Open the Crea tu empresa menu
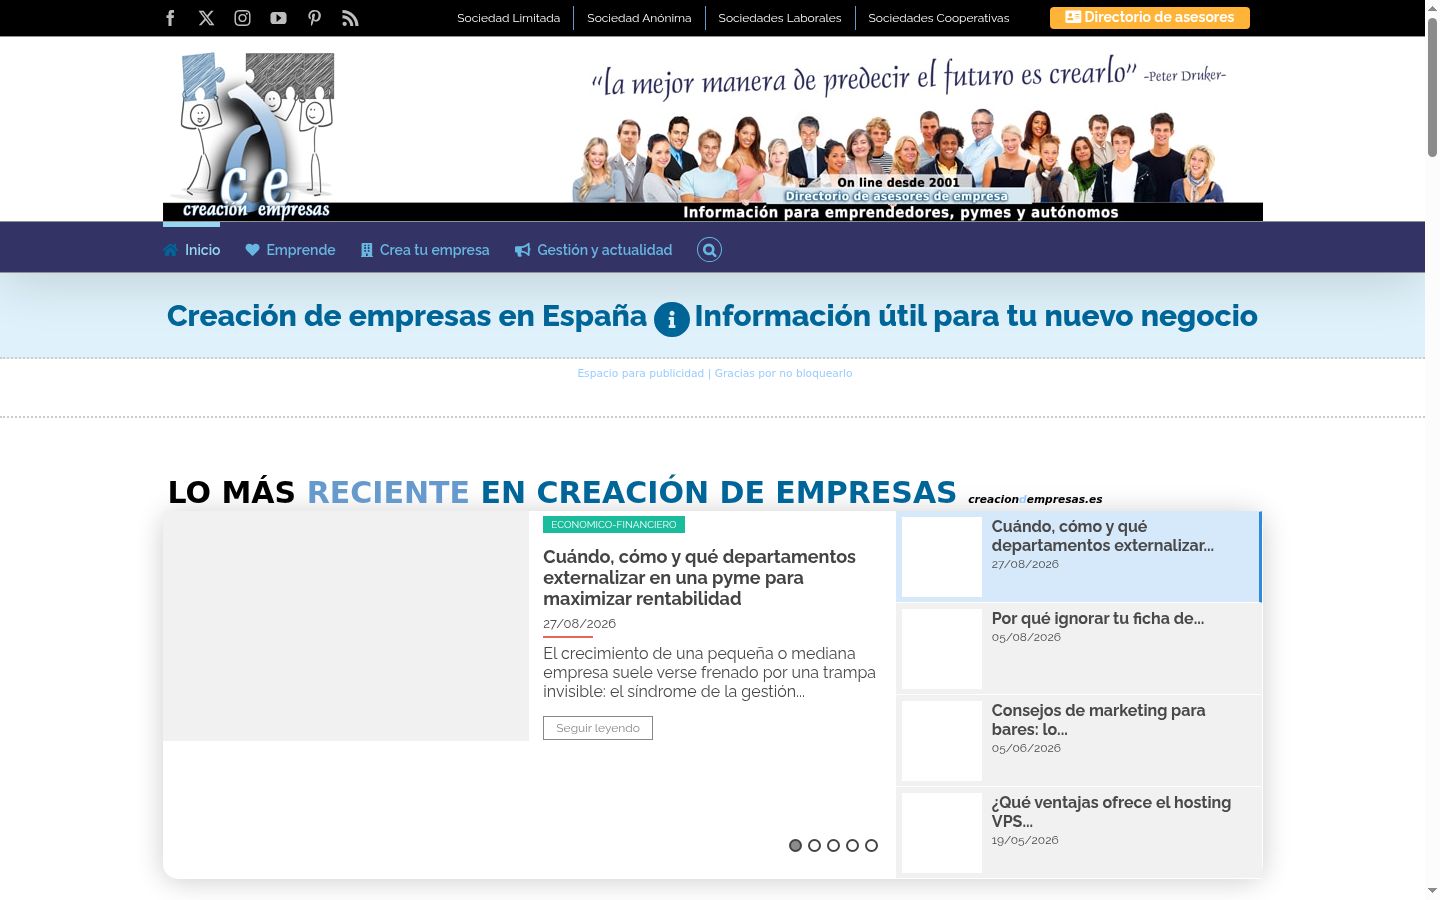Image resolution: width=1440 pixels, height=900 pixels. [425, 250]
